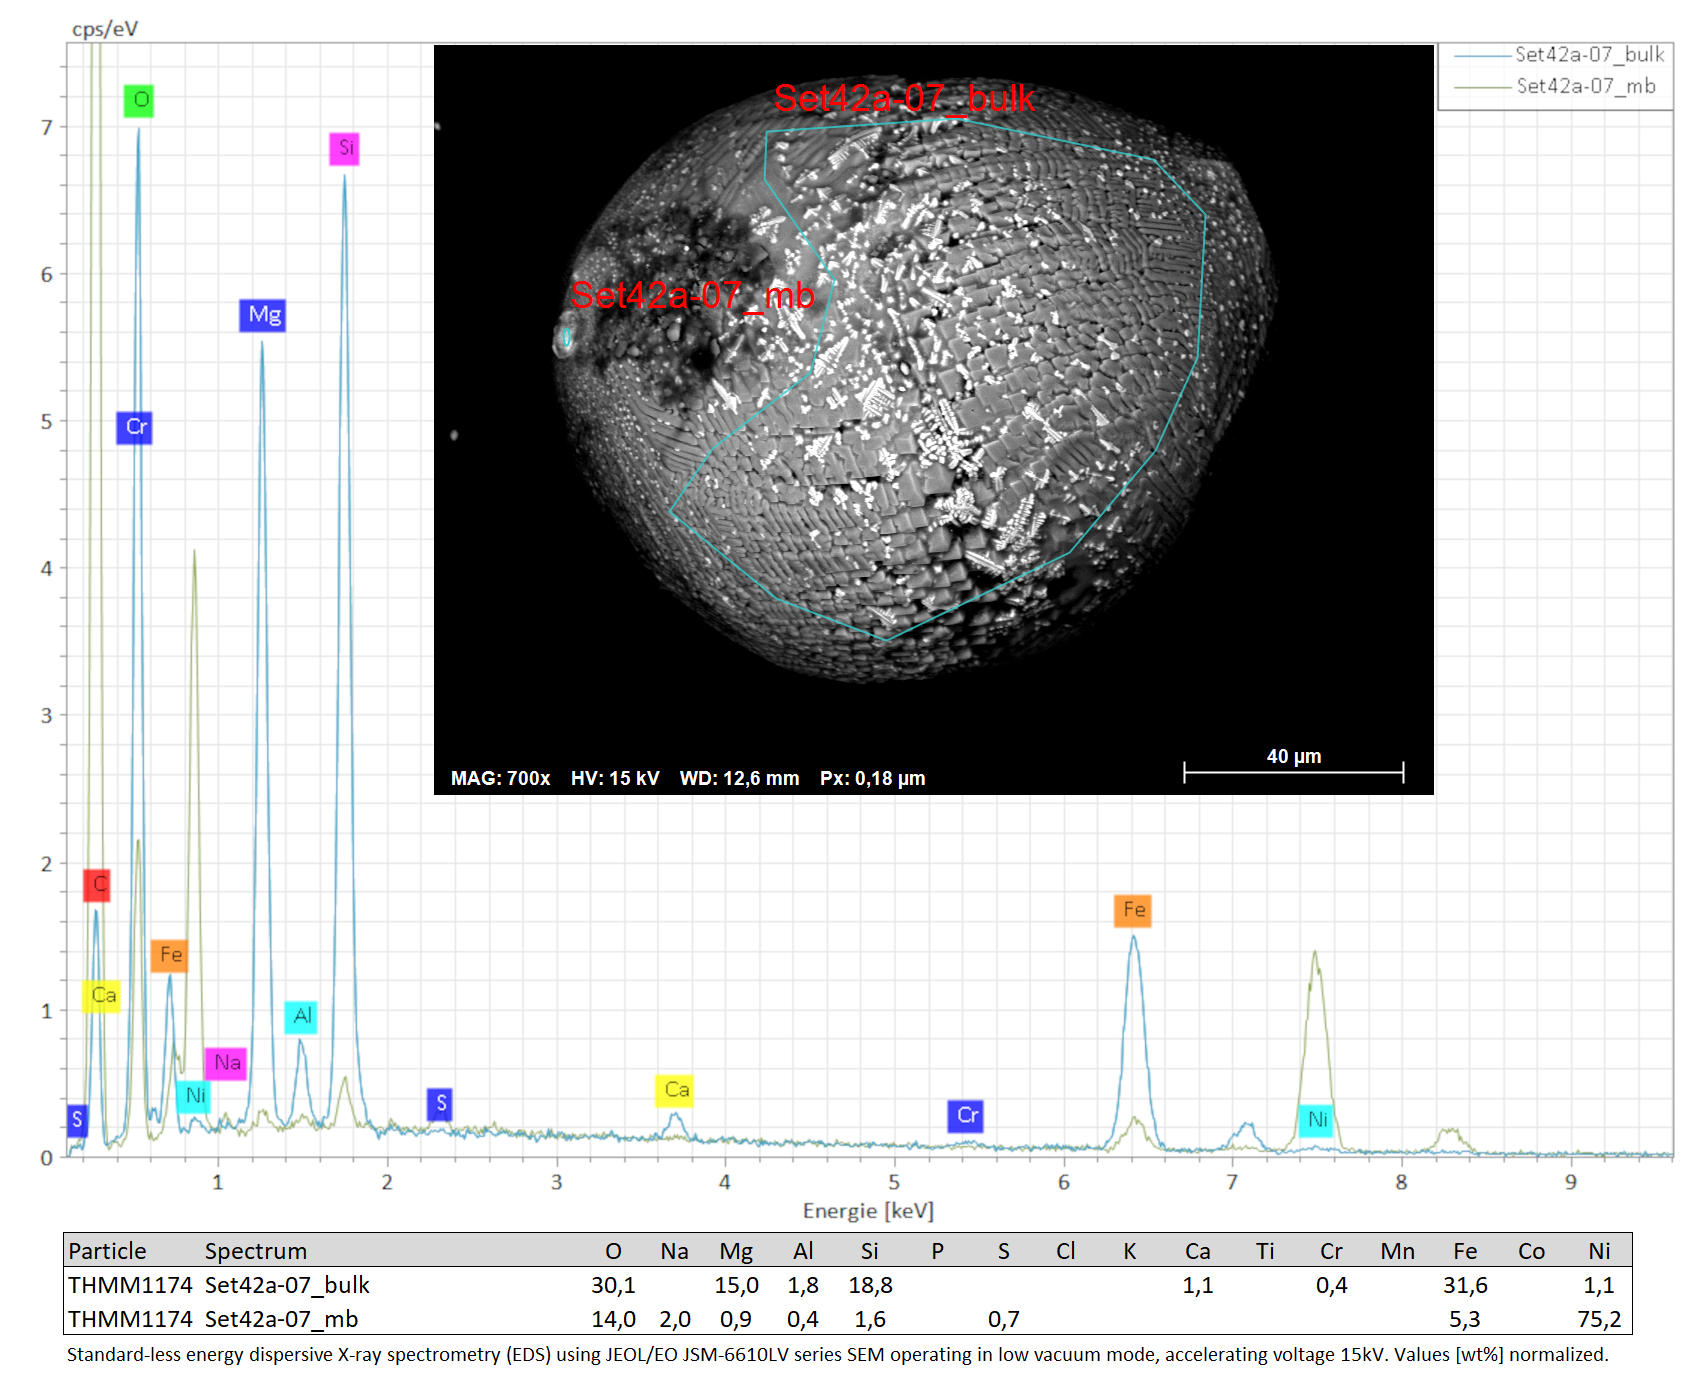Click the Px: 0,18 µm text
The height and width of the screenshot is (1380, 1697).
(x=873, y=779)
